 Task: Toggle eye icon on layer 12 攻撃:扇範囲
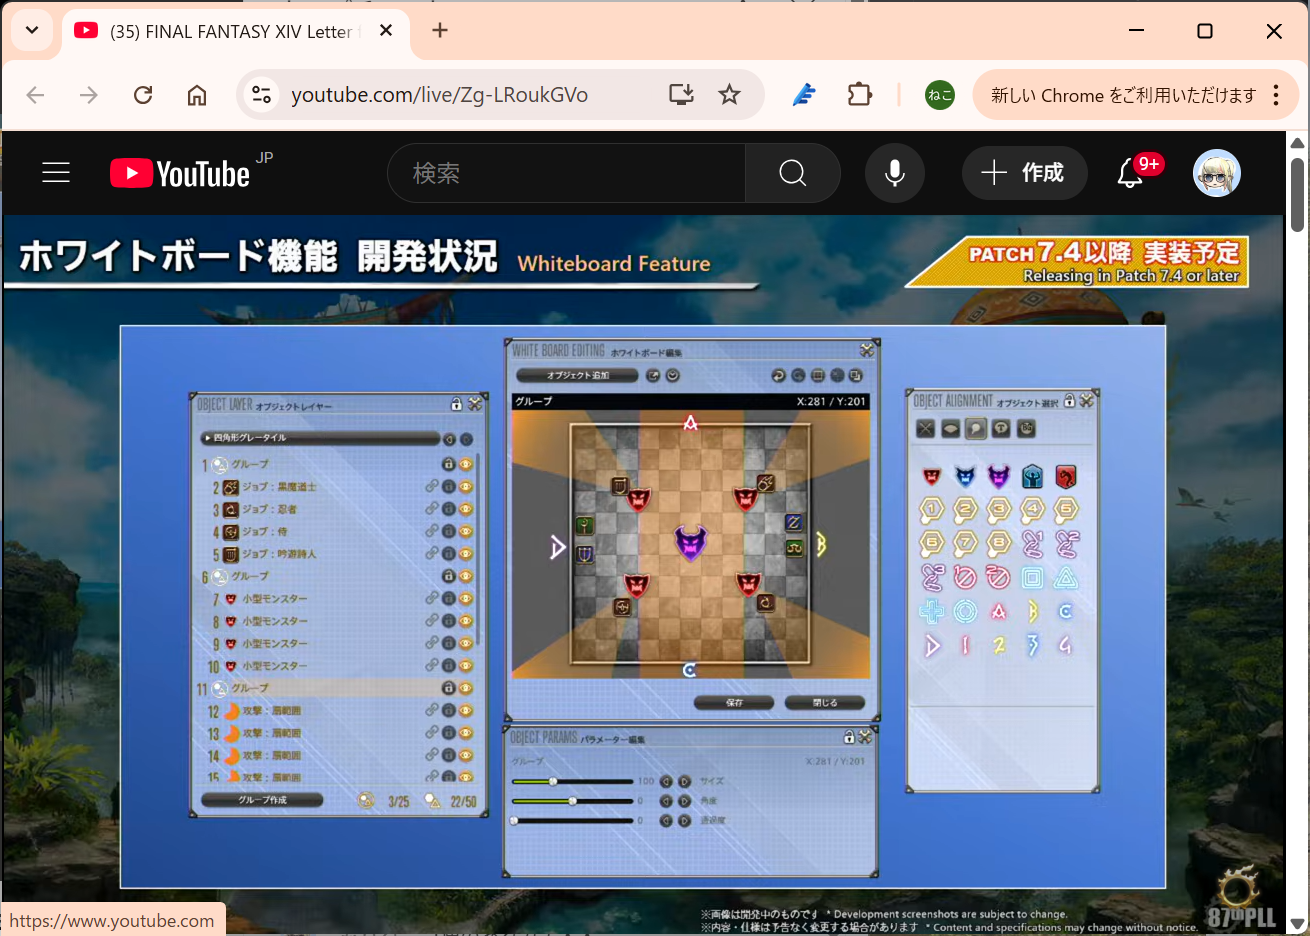coord(466,710)
